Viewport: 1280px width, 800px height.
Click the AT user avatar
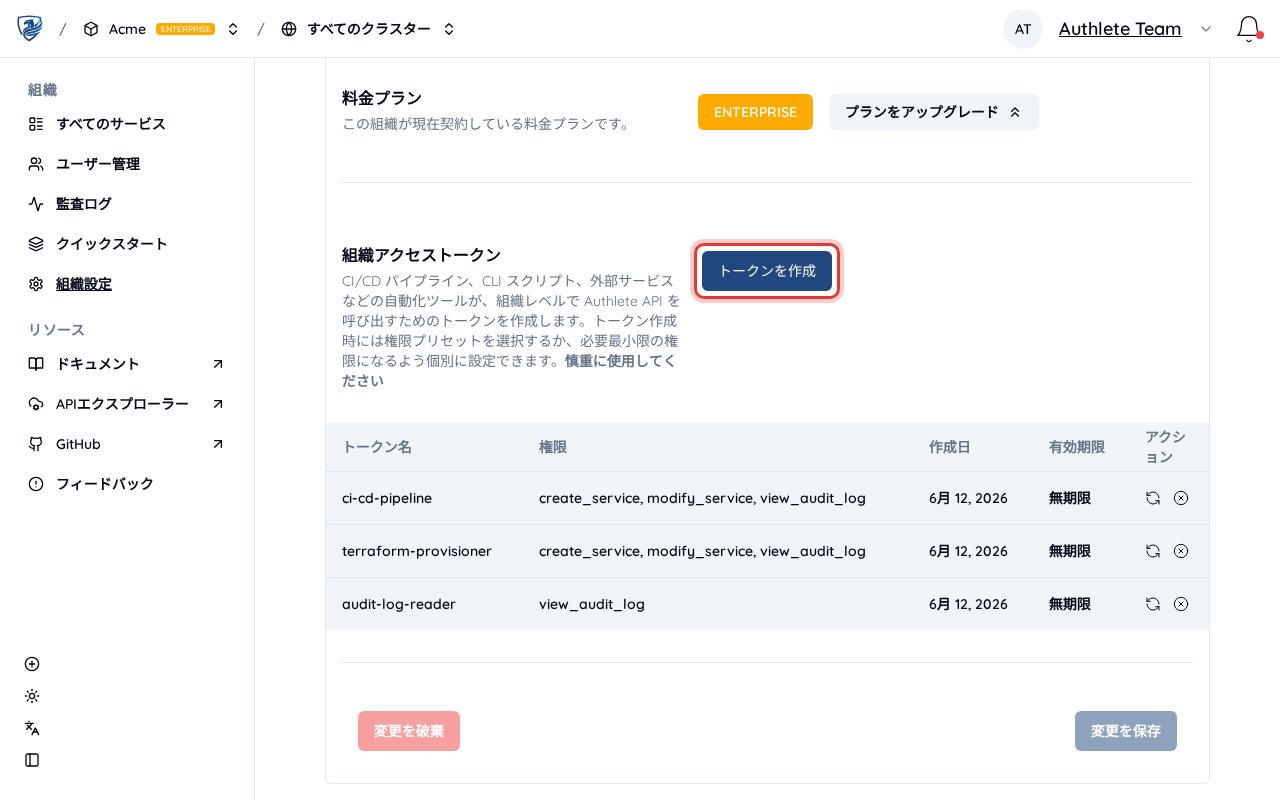[1023, 29]
